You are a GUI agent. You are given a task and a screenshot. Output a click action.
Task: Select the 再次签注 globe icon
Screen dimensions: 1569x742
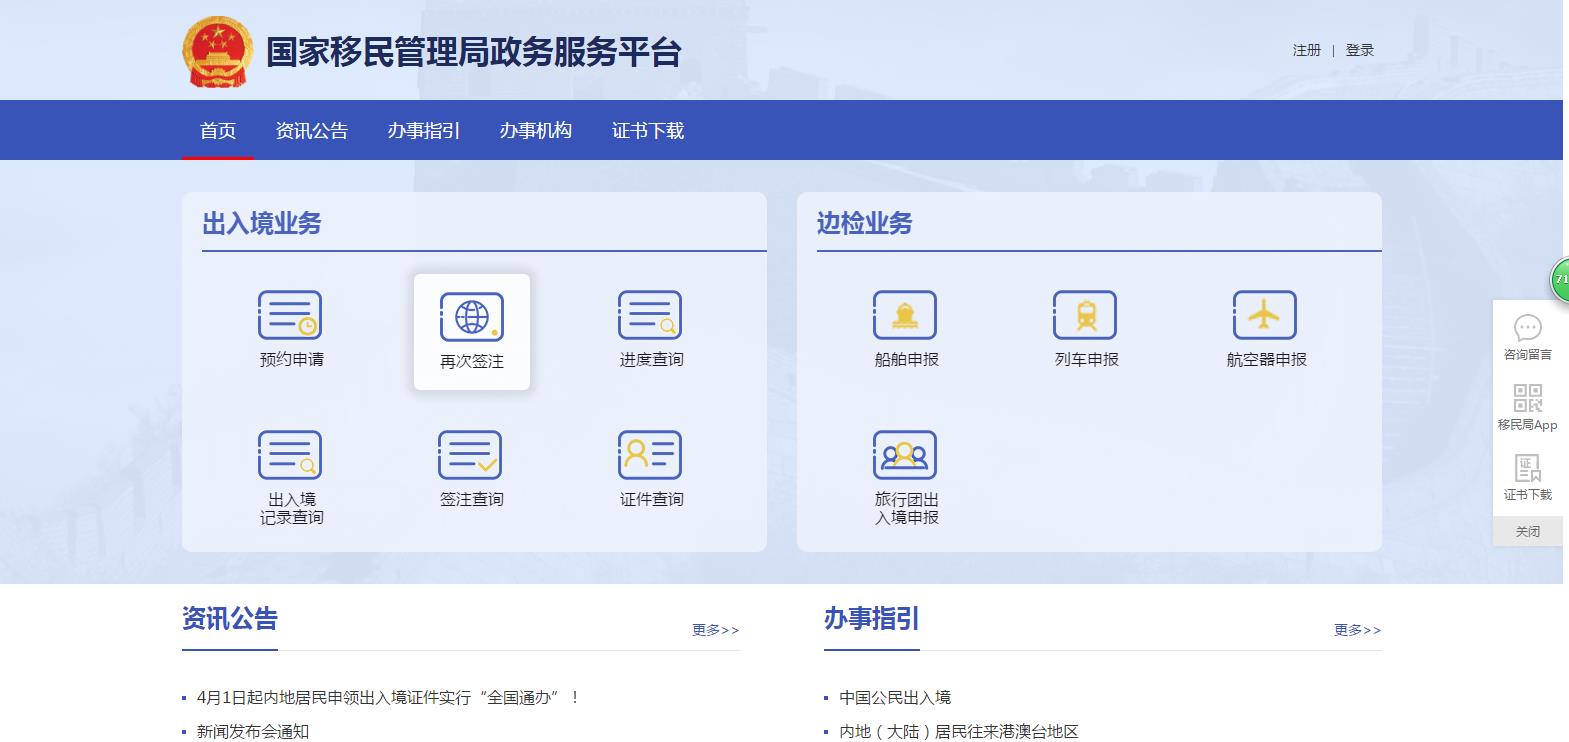tap(471, 318)
